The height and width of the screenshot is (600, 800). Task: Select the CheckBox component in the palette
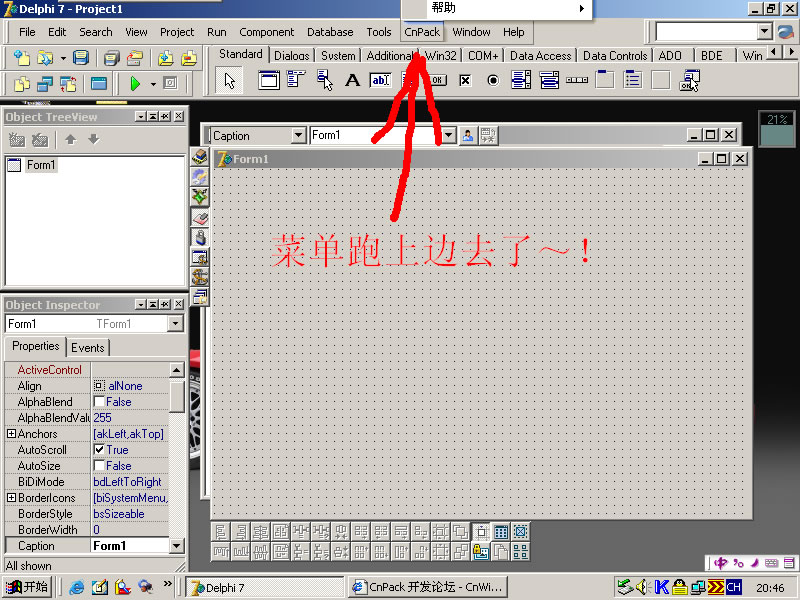coord(465,81)
